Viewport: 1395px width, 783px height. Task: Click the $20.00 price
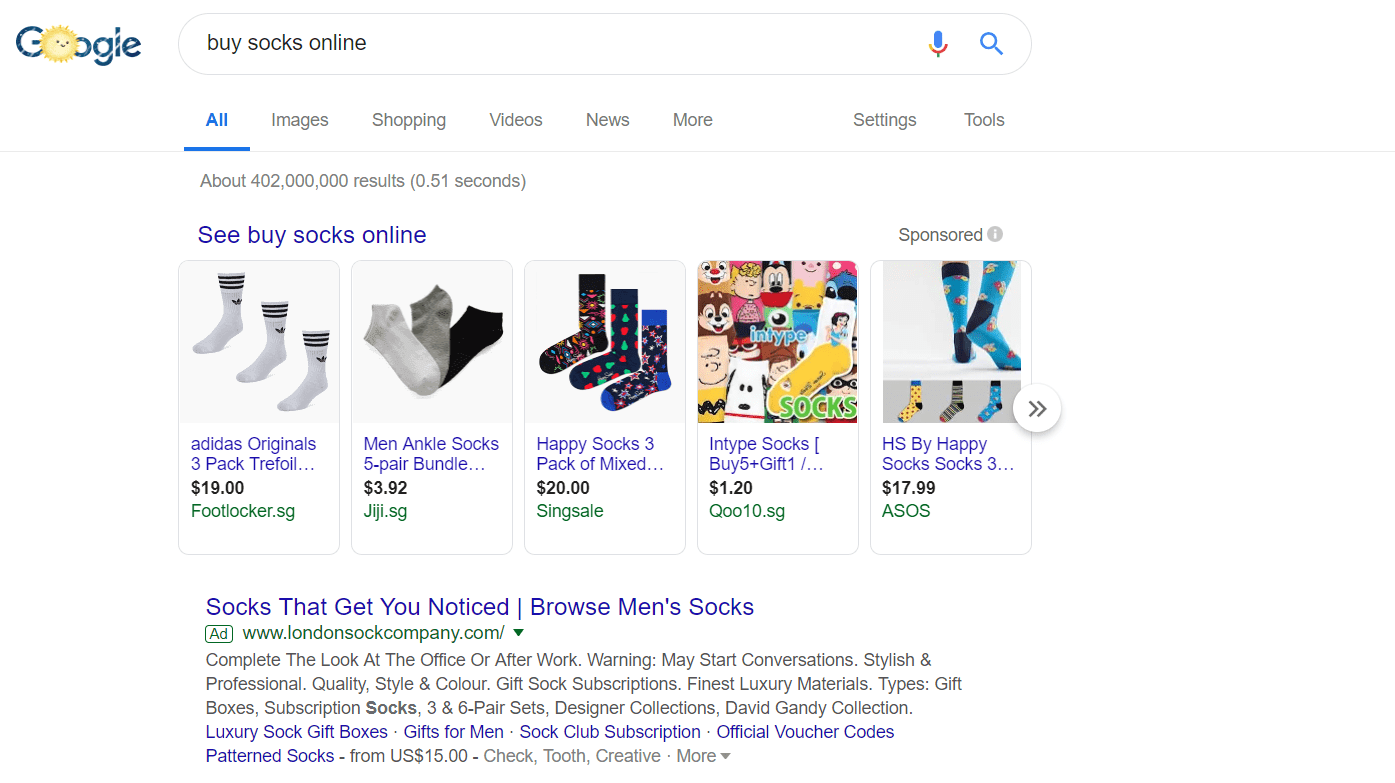tap(563, 488)
